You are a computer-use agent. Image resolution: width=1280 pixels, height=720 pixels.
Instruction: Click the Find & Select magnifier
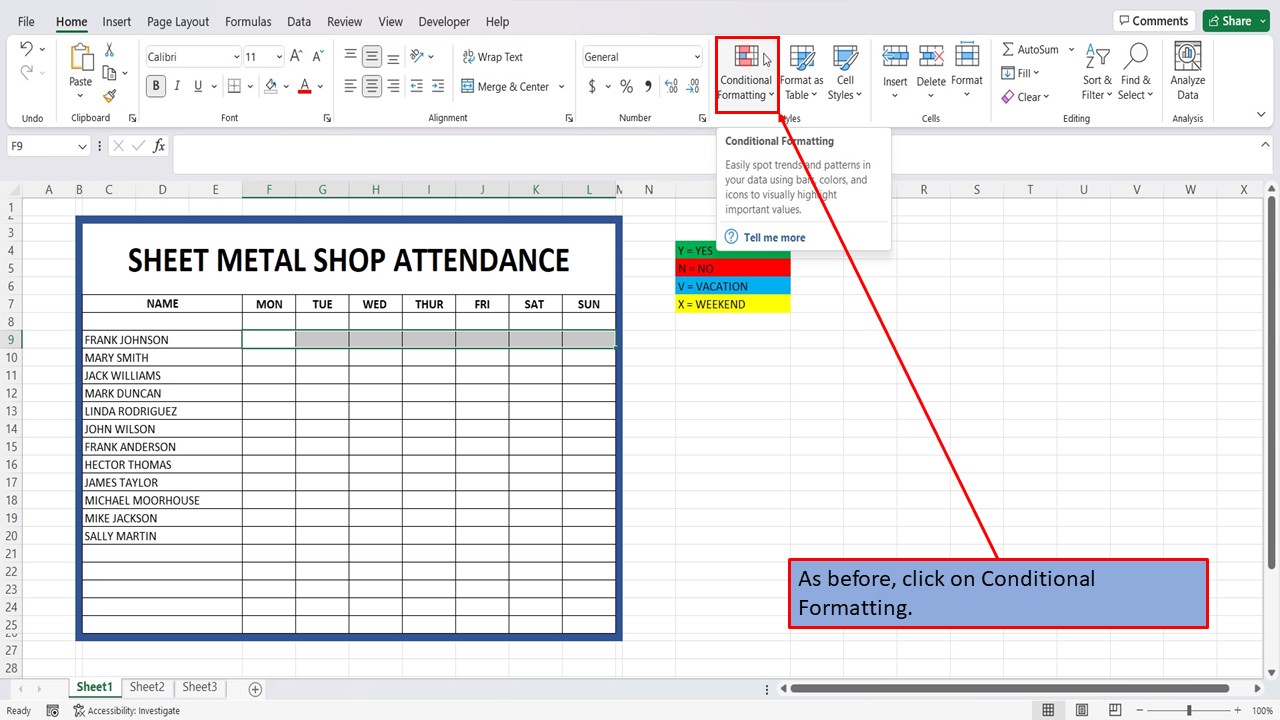(x=1136, y=56)
